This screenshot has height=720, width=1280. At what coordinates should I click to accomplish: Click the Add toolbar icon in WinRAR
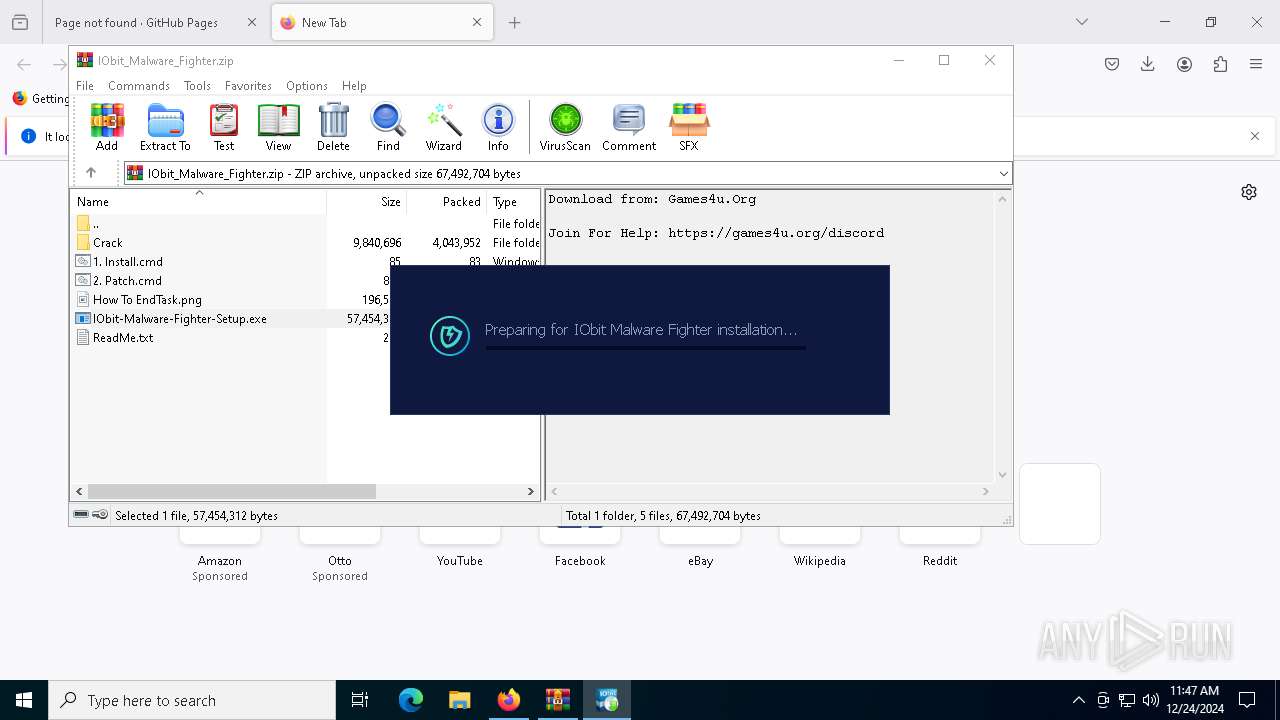click(x=107, y=127)
